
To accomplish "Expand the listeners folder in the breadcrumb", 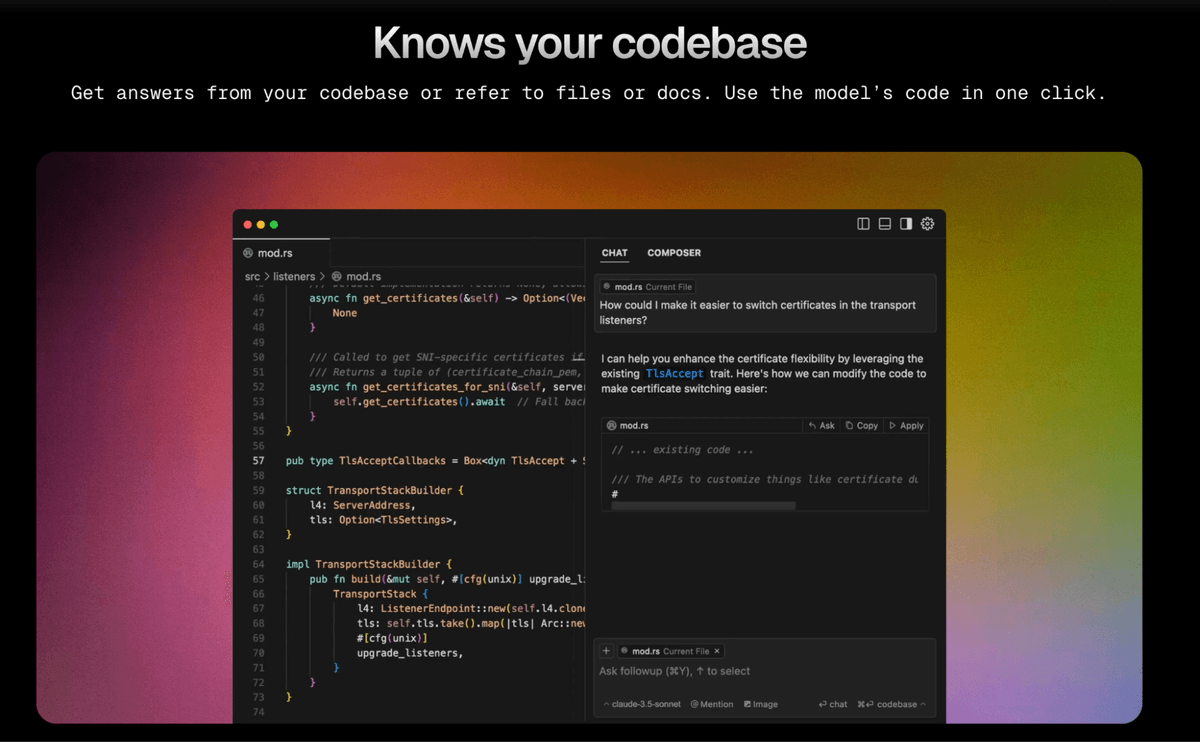I will [294, 276].
